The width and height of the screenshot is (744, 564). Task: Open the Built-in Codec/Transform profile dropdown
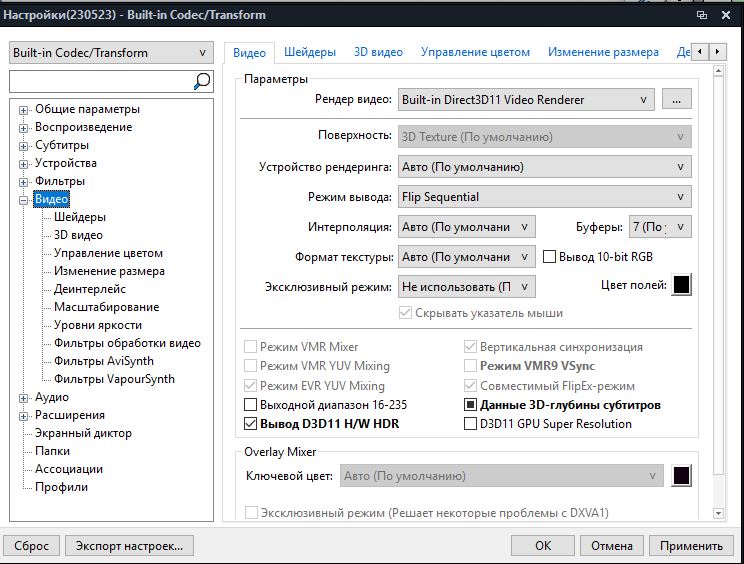[111, 53]
